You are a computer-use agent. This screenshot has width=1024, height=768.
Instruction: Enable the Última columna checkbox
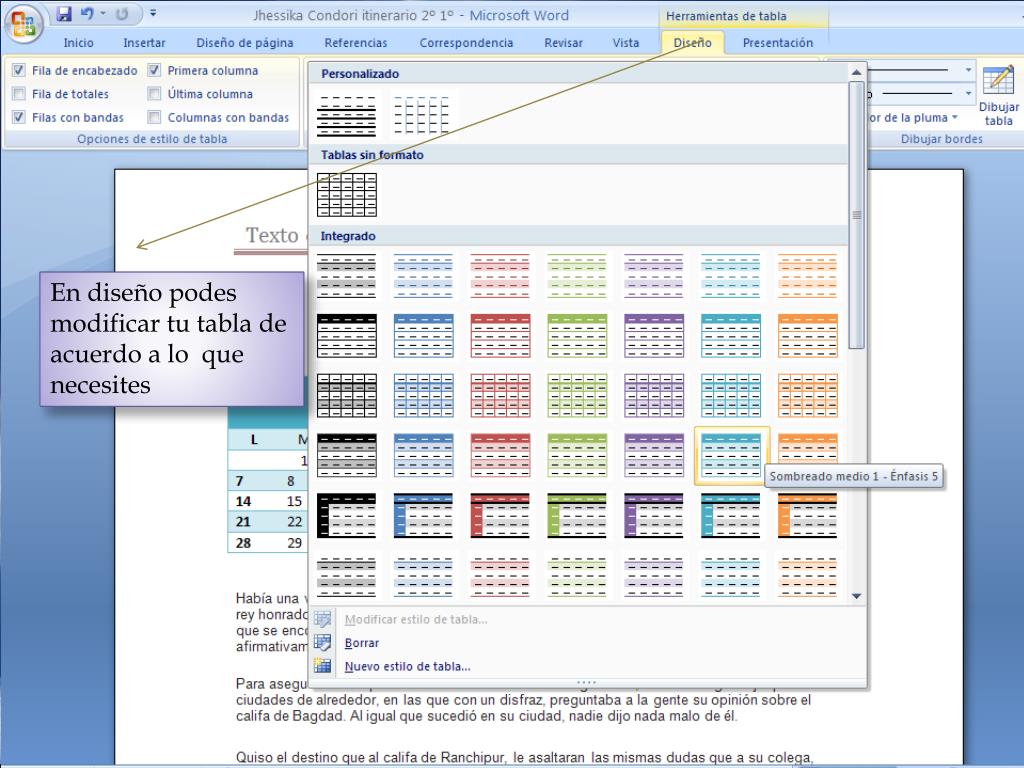(x=154, y=93)
